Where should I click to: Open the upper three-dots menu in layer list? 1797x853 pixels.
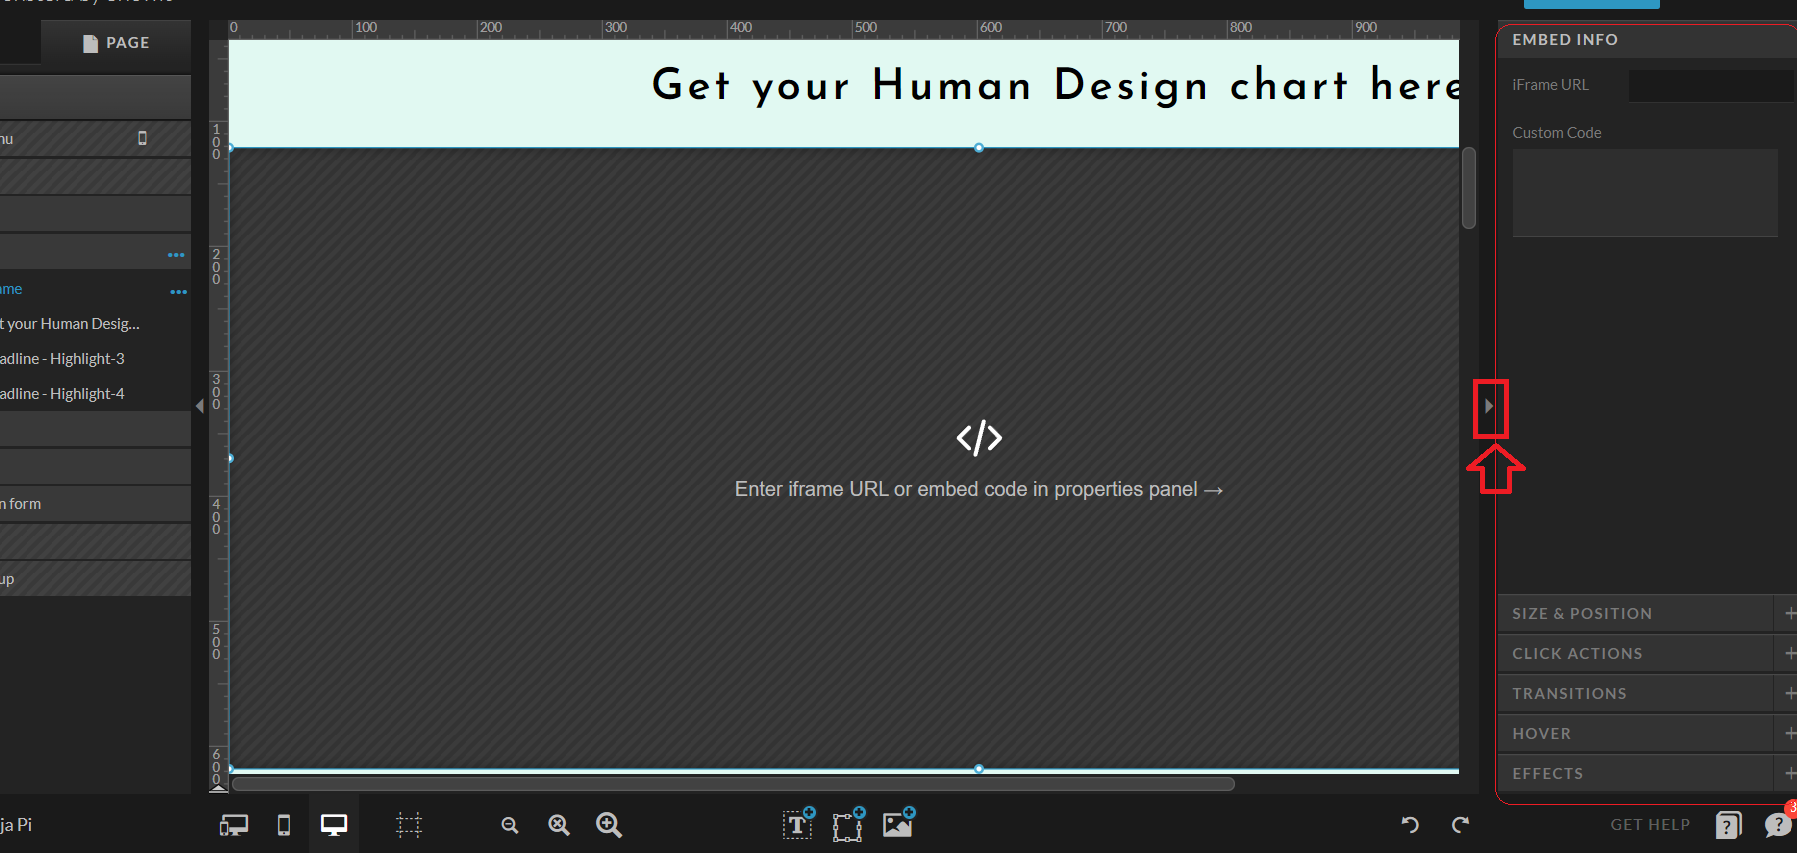point(176,255)
